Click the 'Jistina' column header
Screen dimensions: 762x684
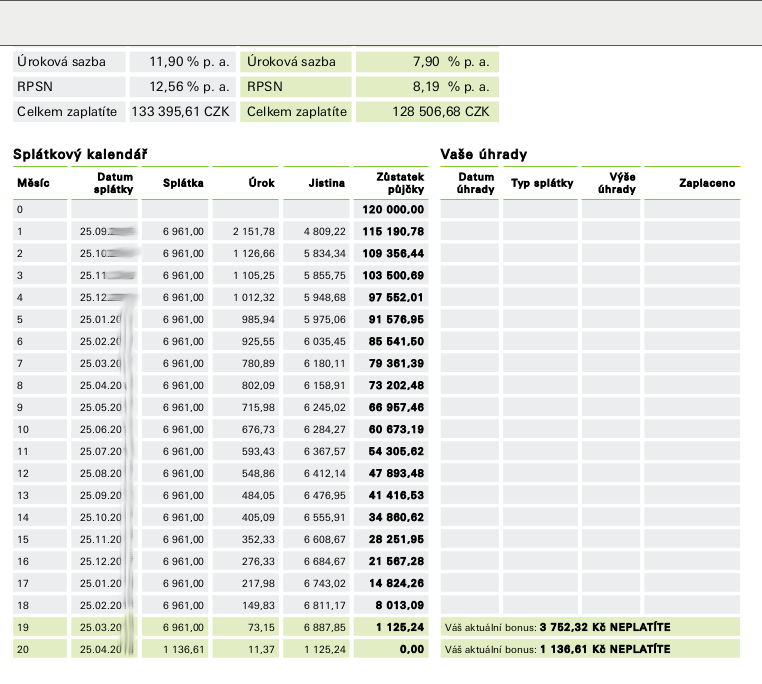pos(328,183)
